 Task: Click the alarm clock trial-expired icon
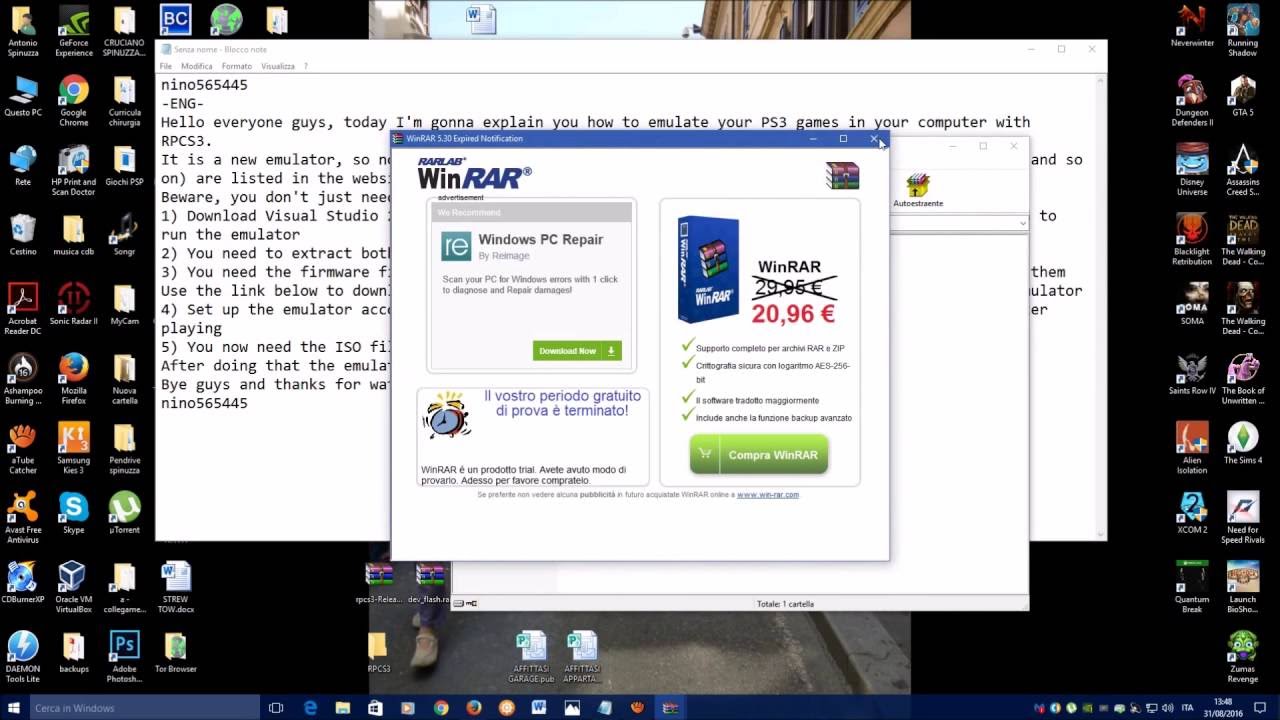[x=446, y=415]
